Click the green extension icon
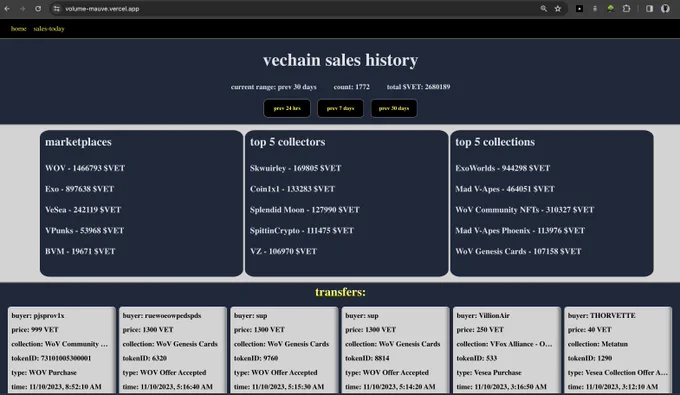 click(611, 9)
